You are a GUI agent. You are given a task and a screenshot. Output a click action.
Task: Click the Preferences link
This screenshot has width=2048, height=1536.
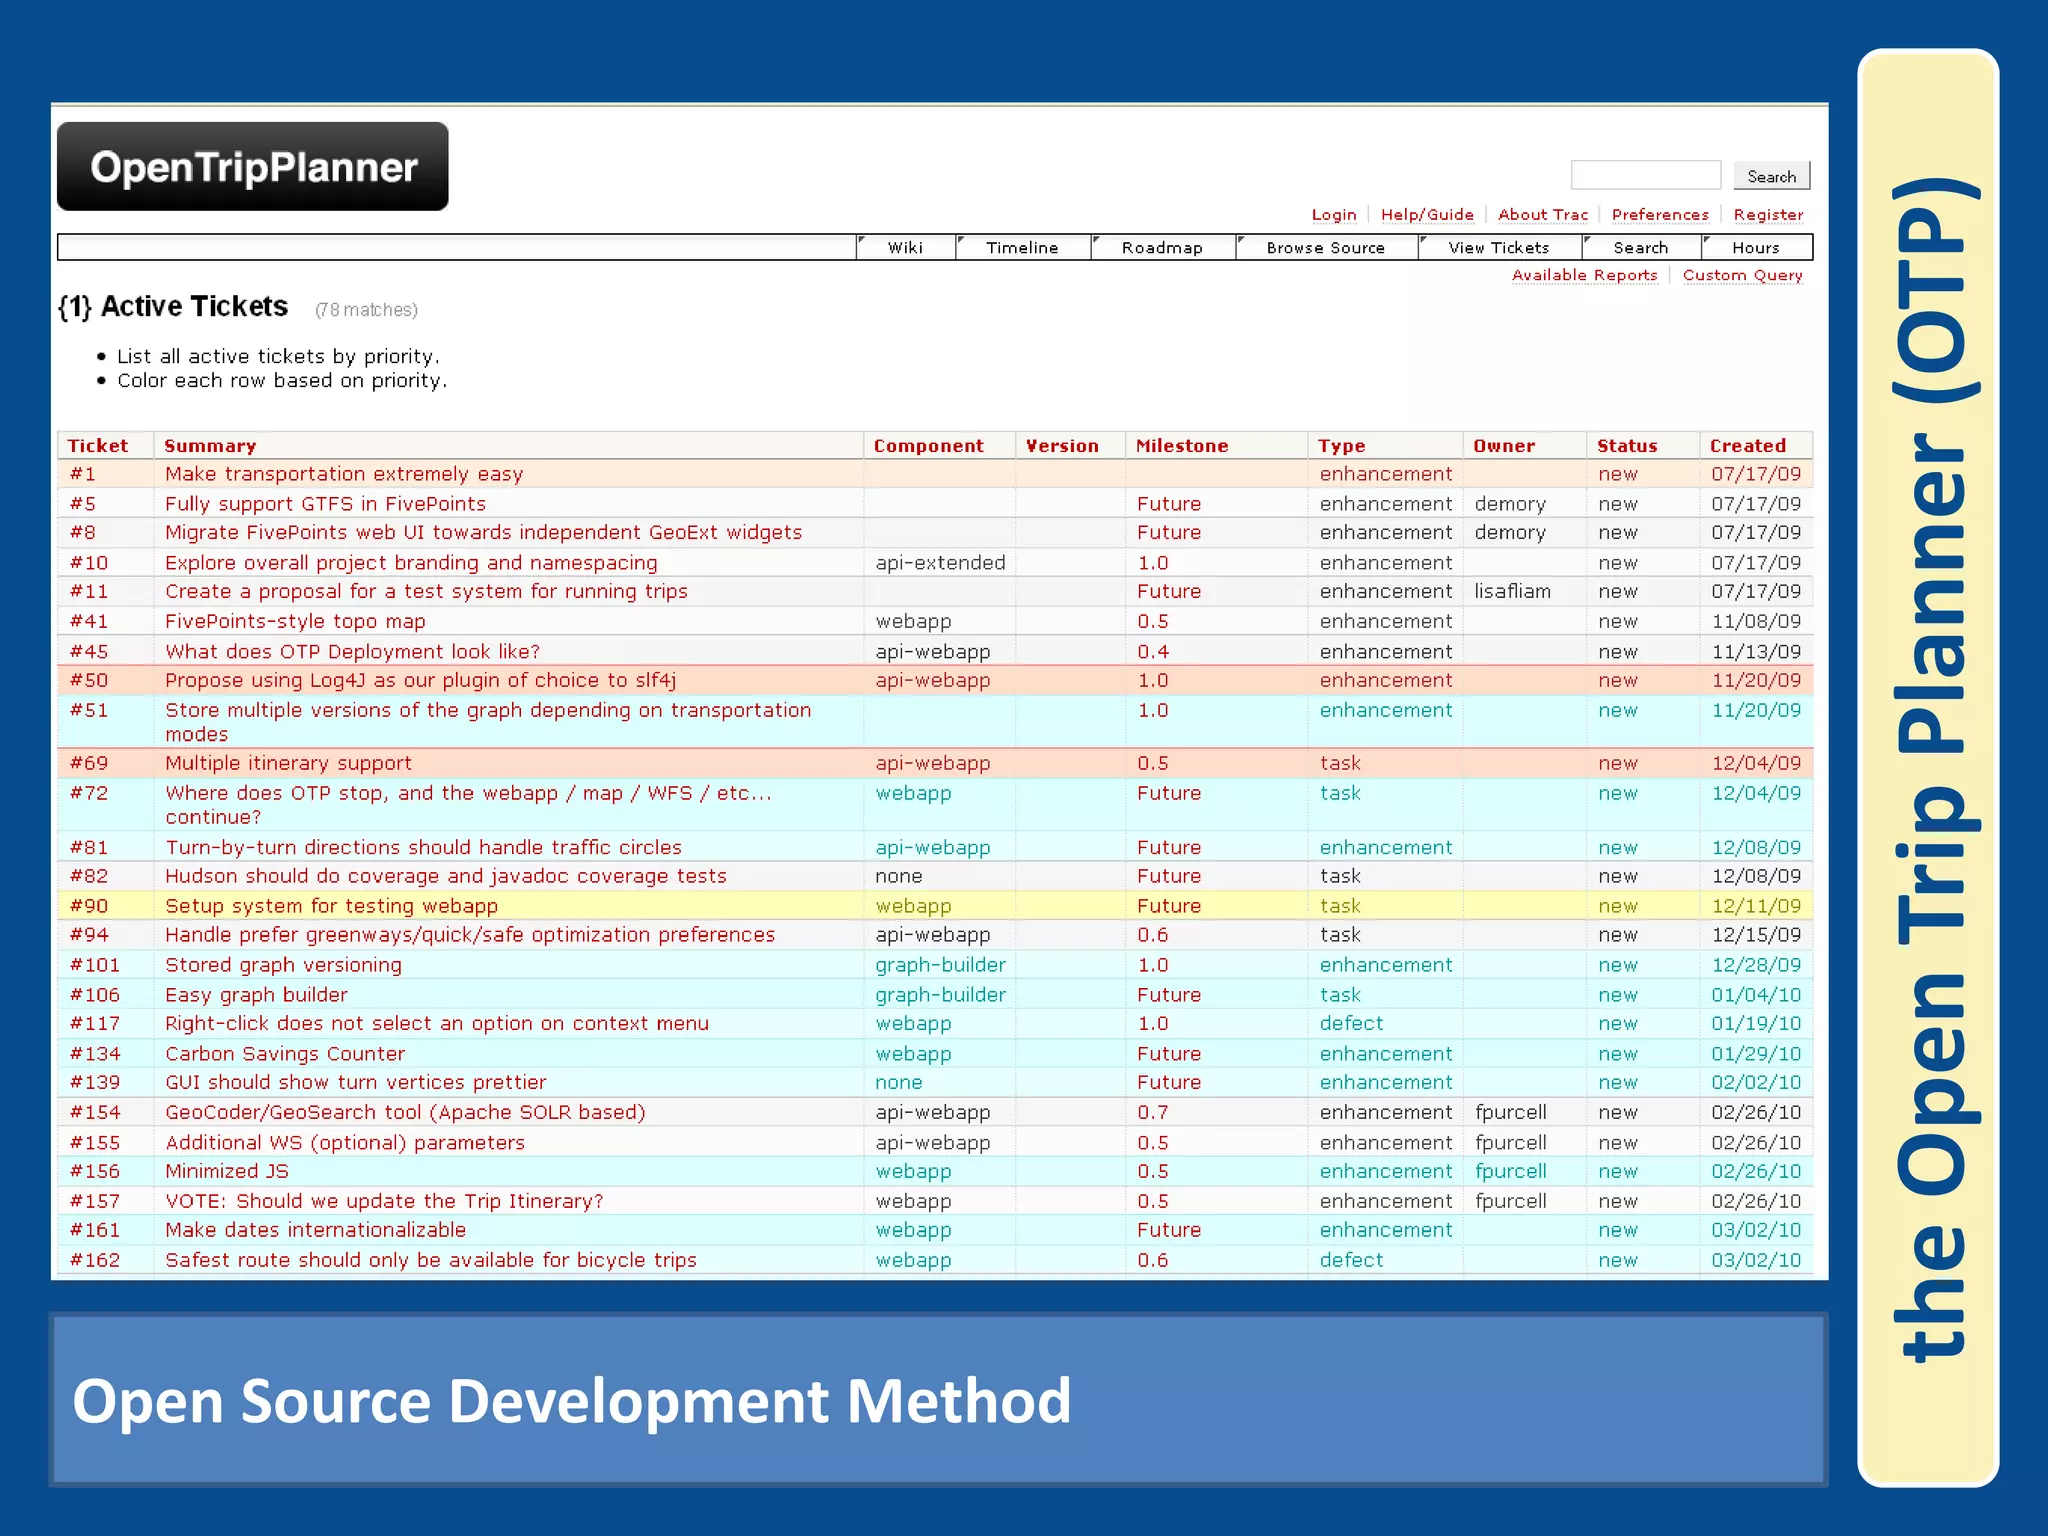click(x=1659, y=215)
